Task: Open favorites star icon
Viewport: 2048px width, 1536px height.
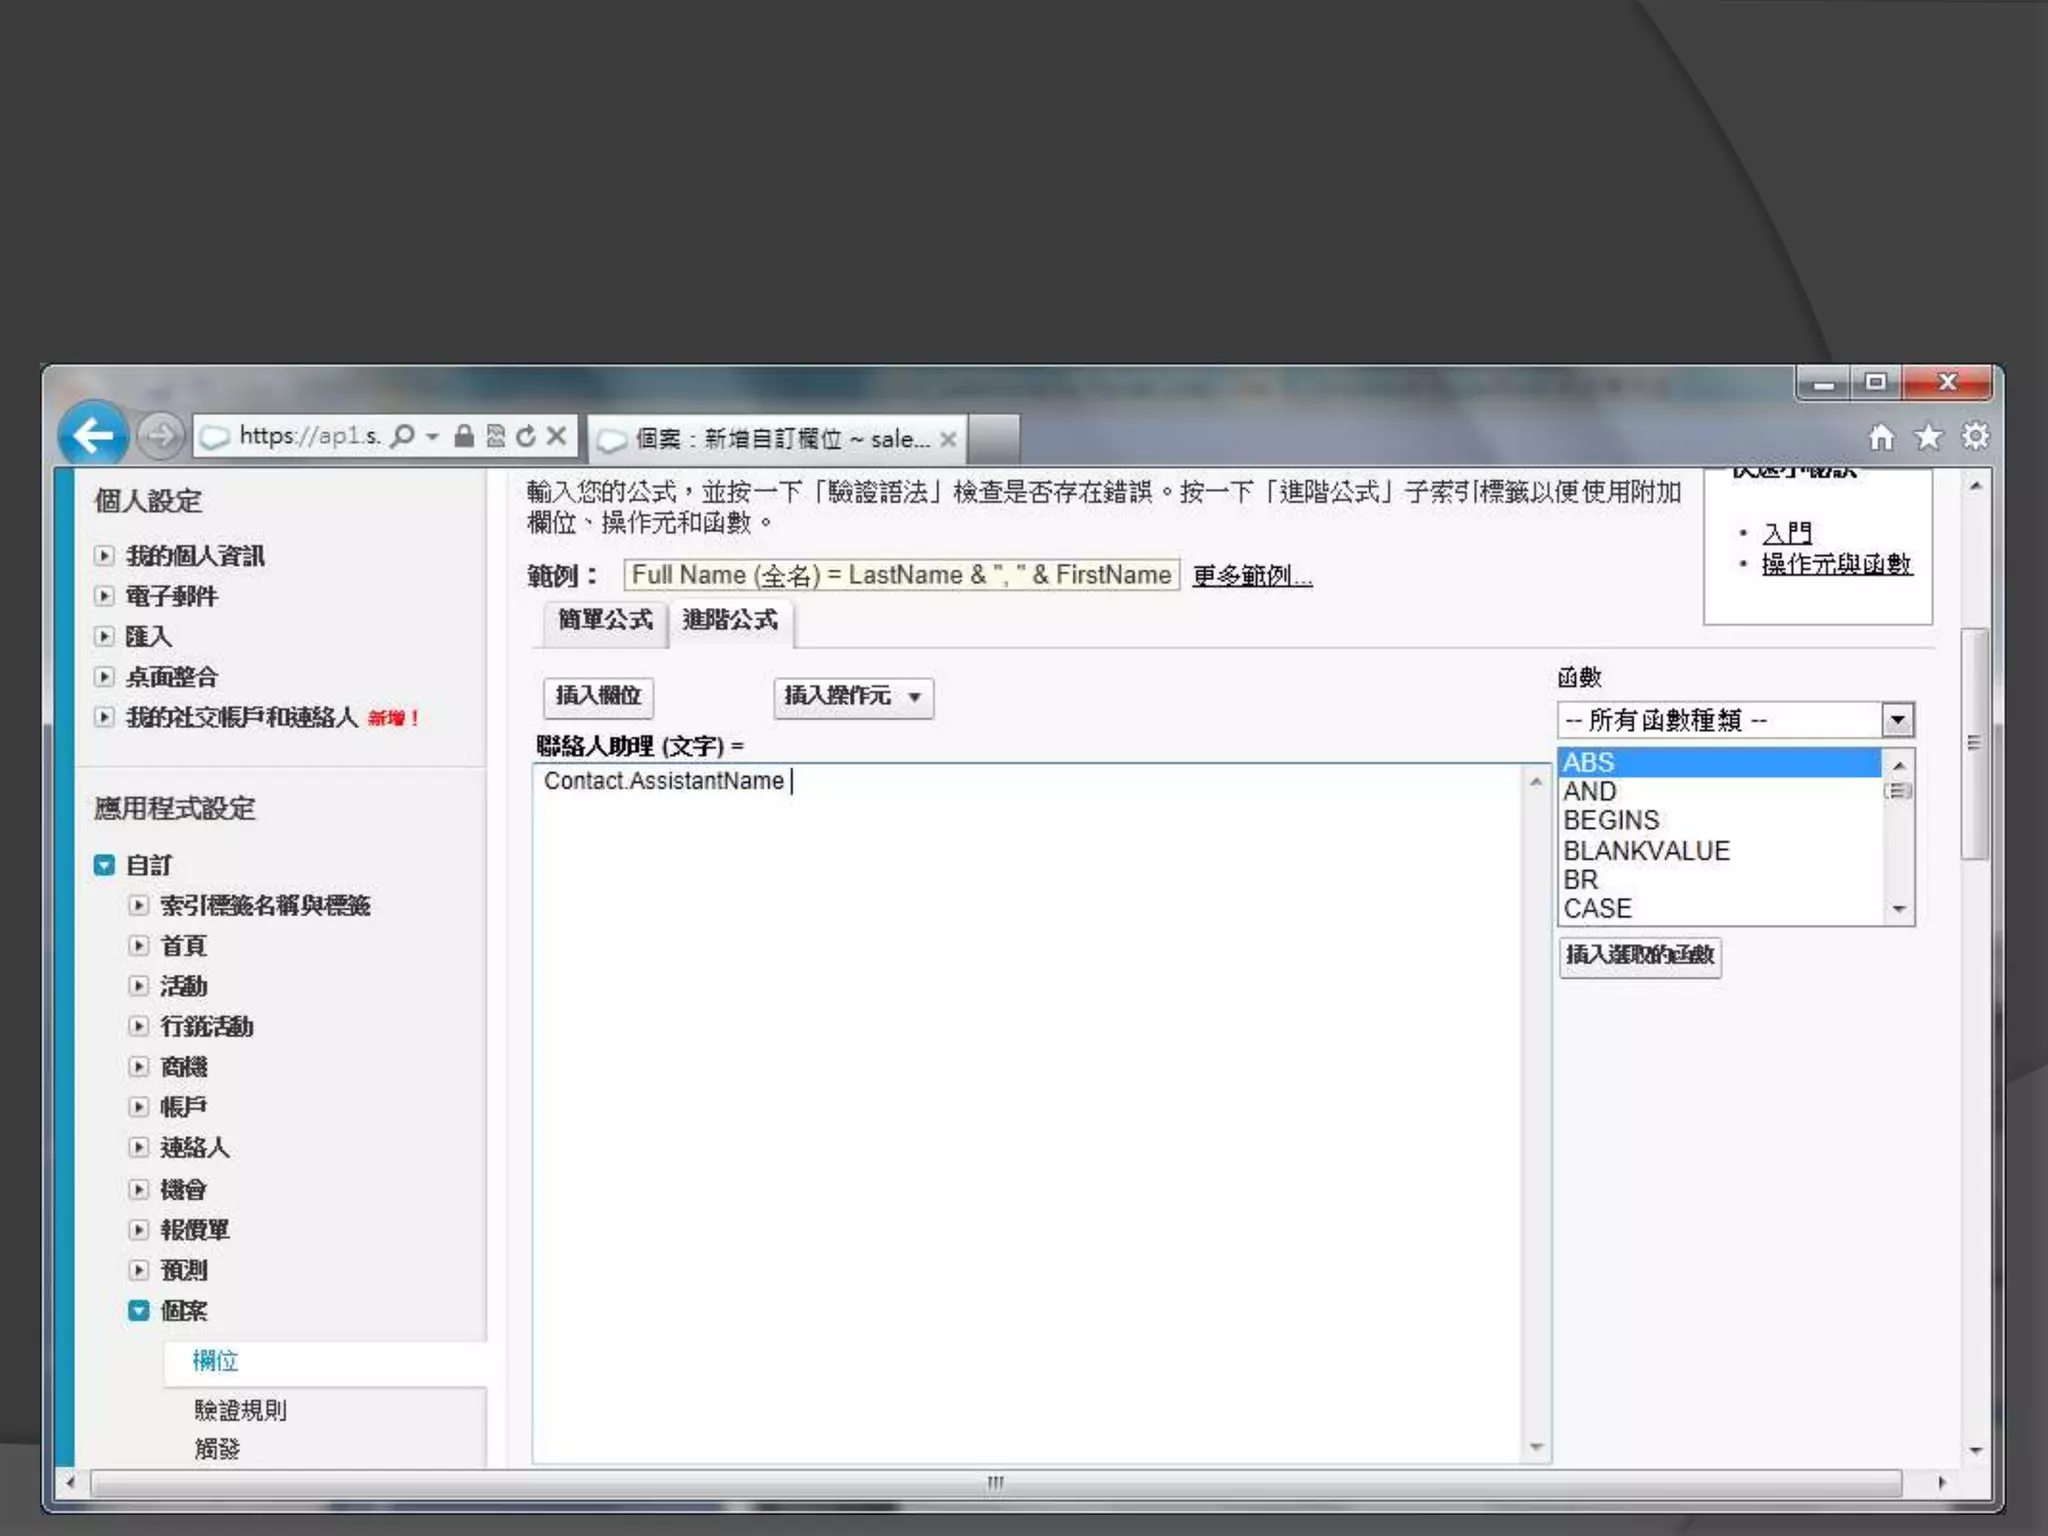Action: tap(1928, 437)
